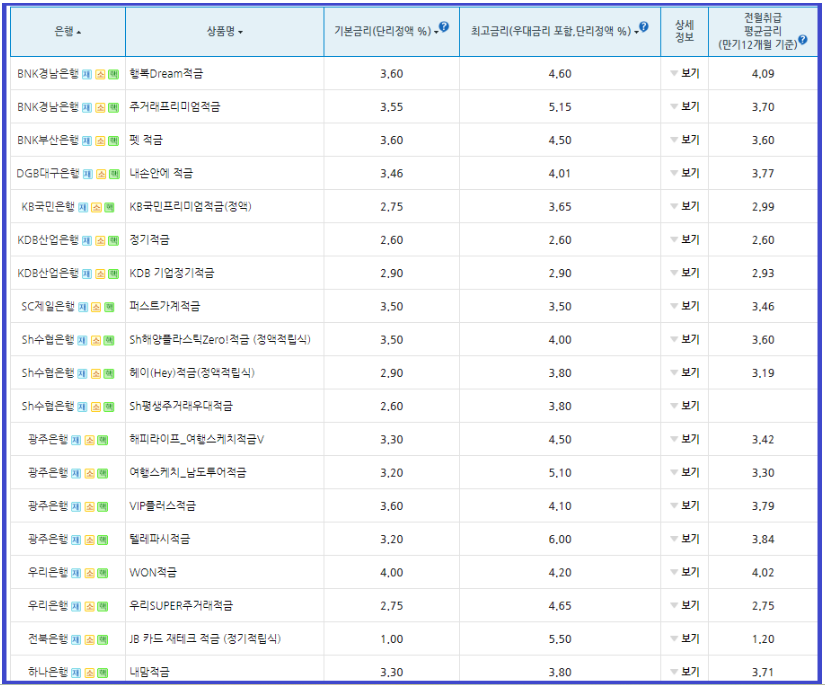Click yellow 소 badge on BNK부산은행 row
825x685 pixels.
[100, 141]
